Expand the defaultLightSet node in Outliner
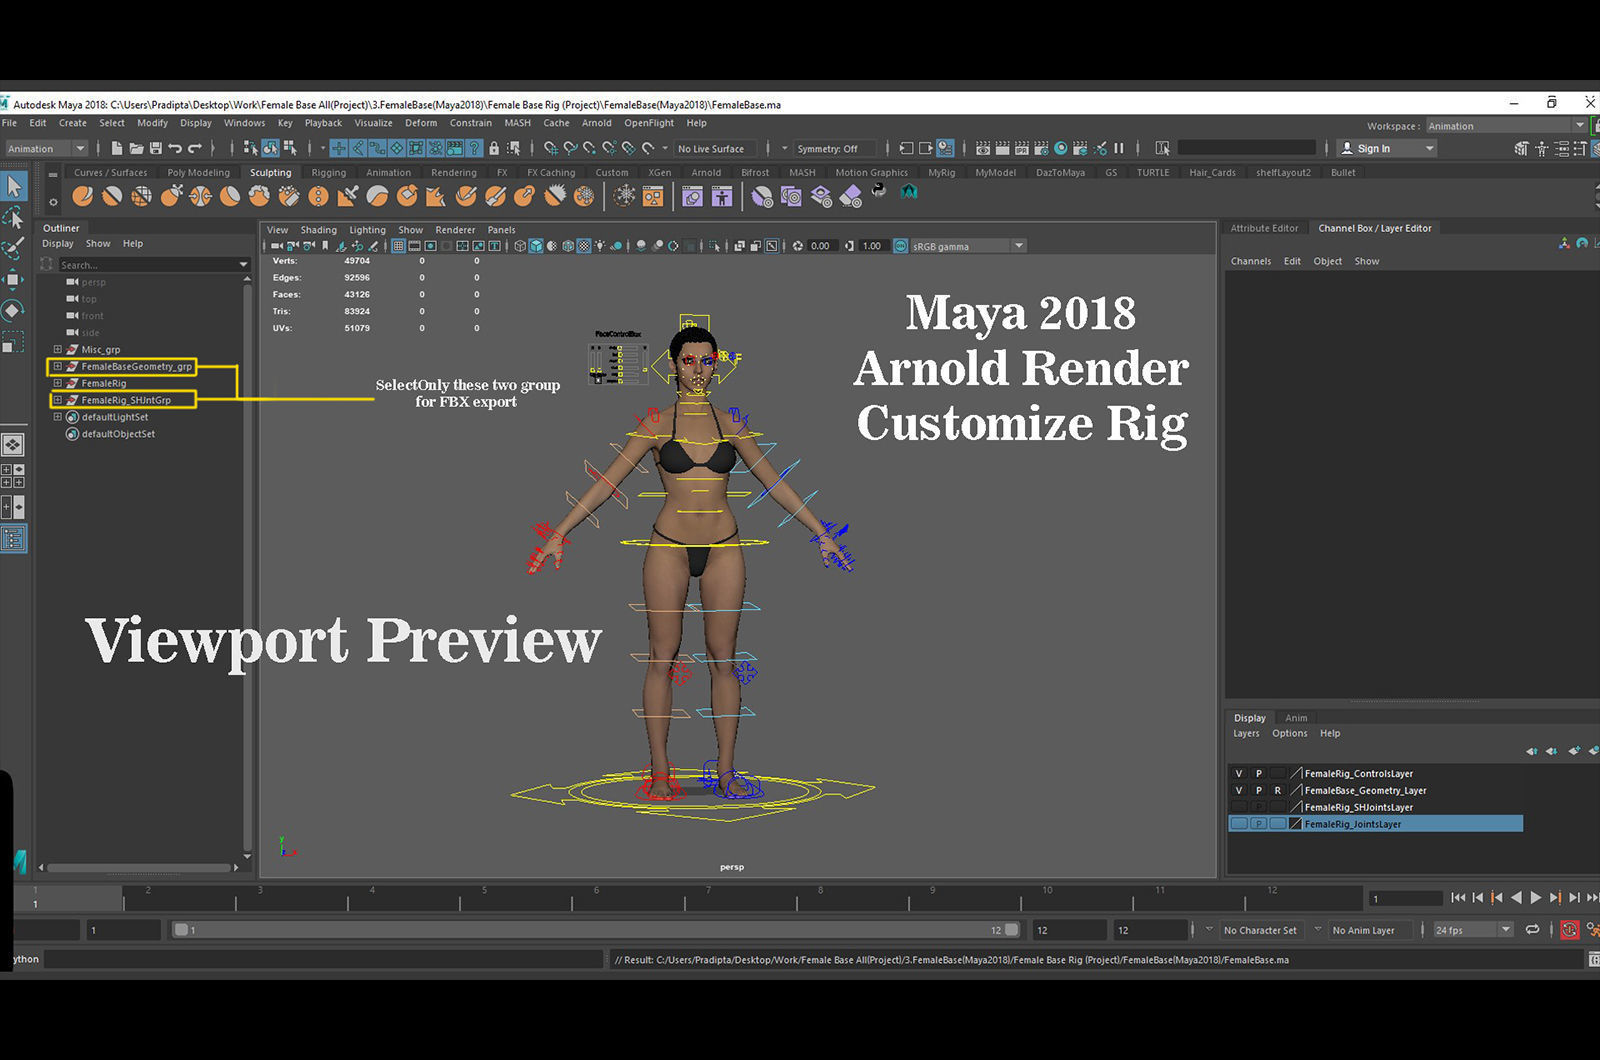This screenshot has height=1060, width=1600. [58, 417]
